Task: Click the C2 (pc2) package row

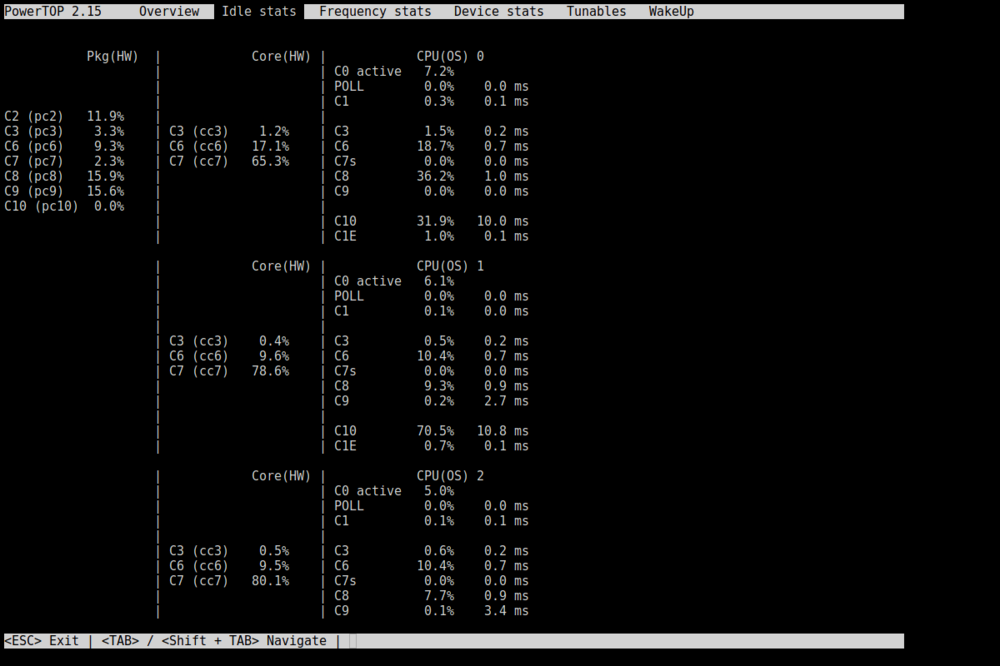Action: [x=64, y=116]
